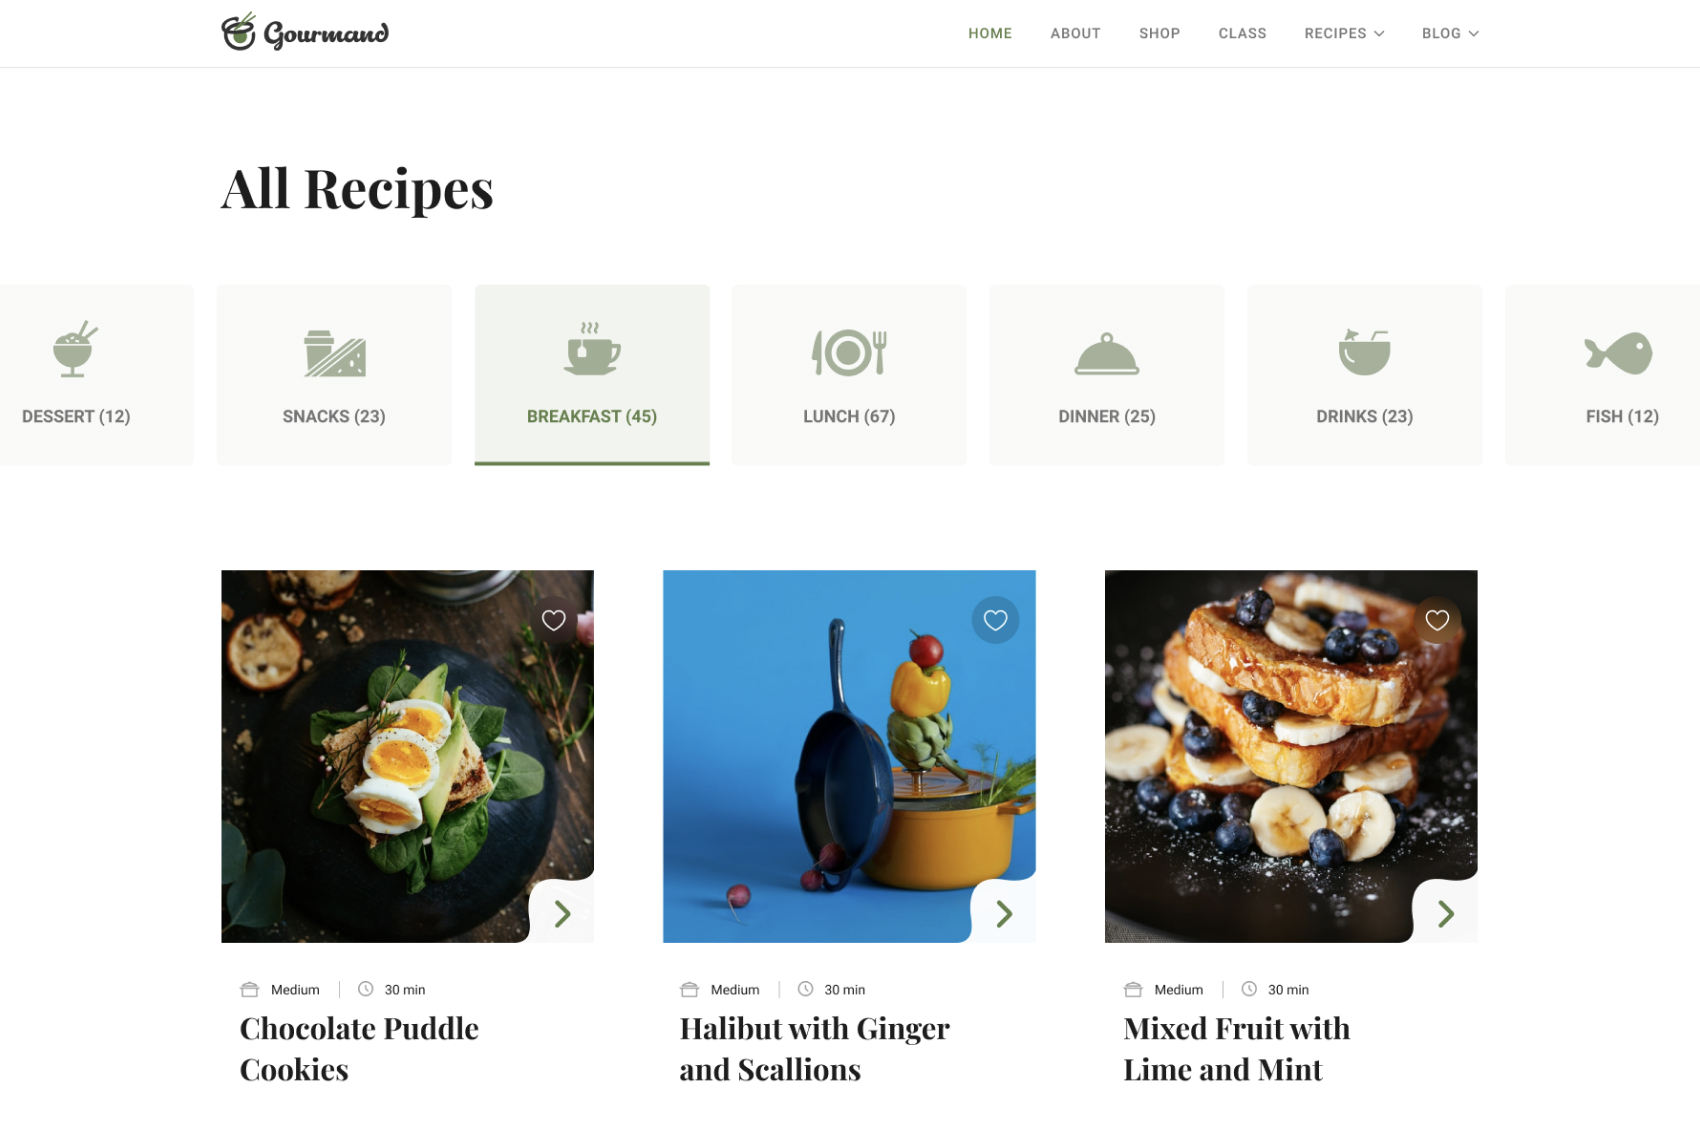Open Mixed Fruit with Lime and Mint title
This screenshot has width=1700, height=1138.
point(1236,1049)
